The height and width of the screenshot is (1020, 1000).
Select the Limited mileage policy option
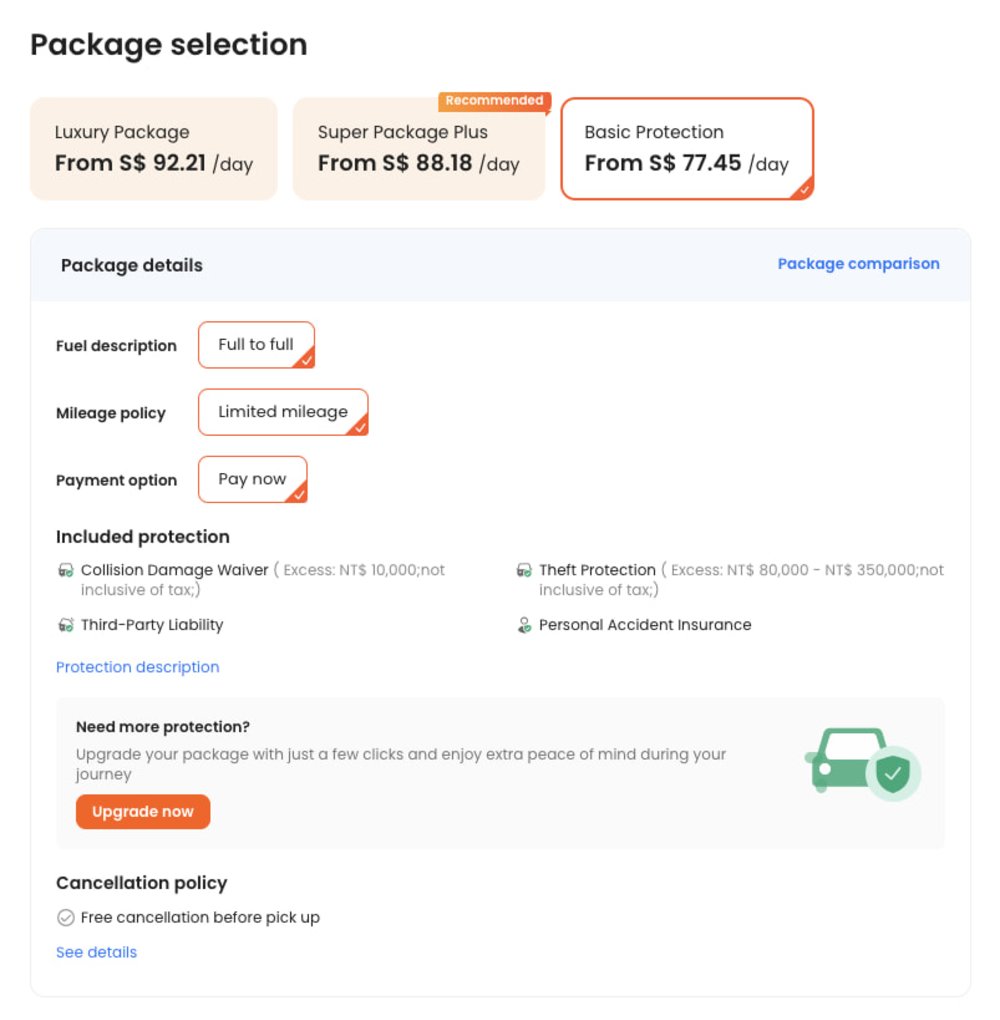283,412
